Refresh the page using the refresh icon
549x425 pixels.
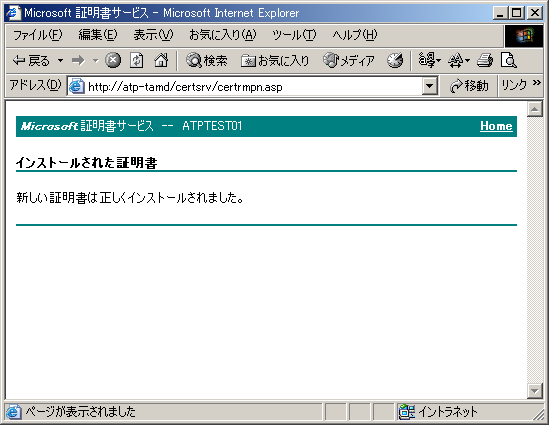tap(137, 61)
